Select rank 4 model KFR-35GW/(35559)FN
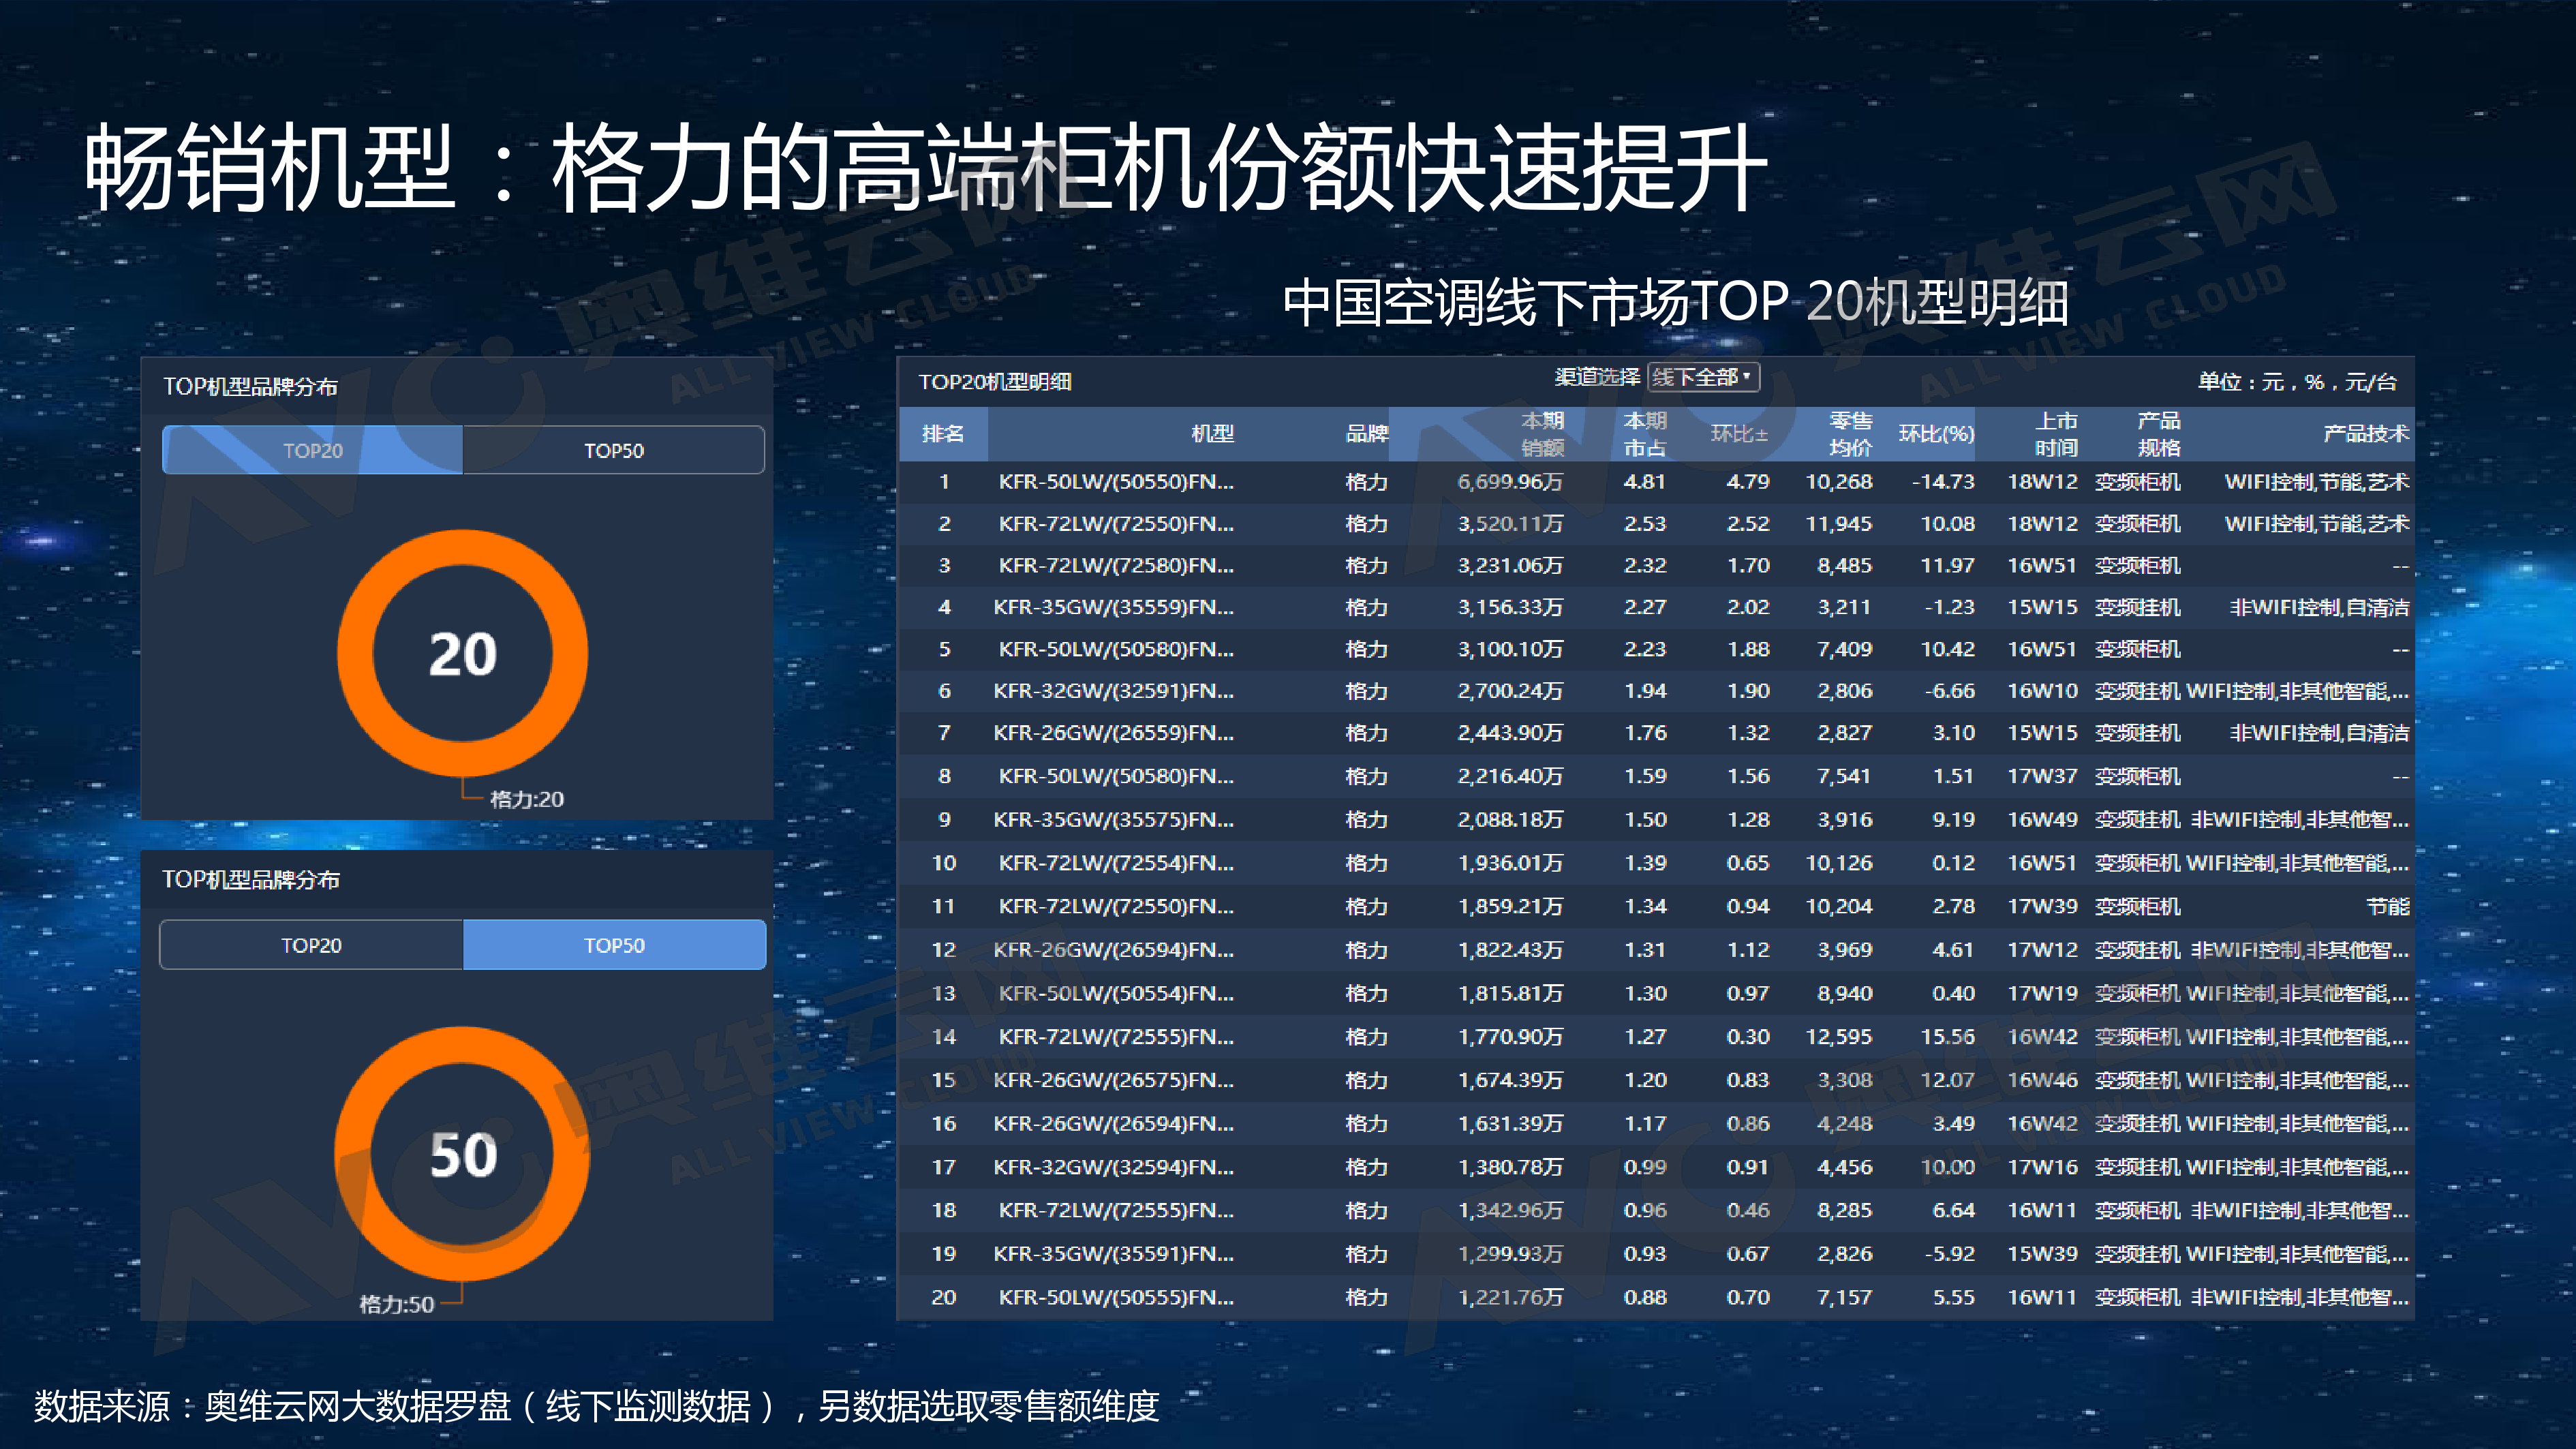 (1113, 607)
